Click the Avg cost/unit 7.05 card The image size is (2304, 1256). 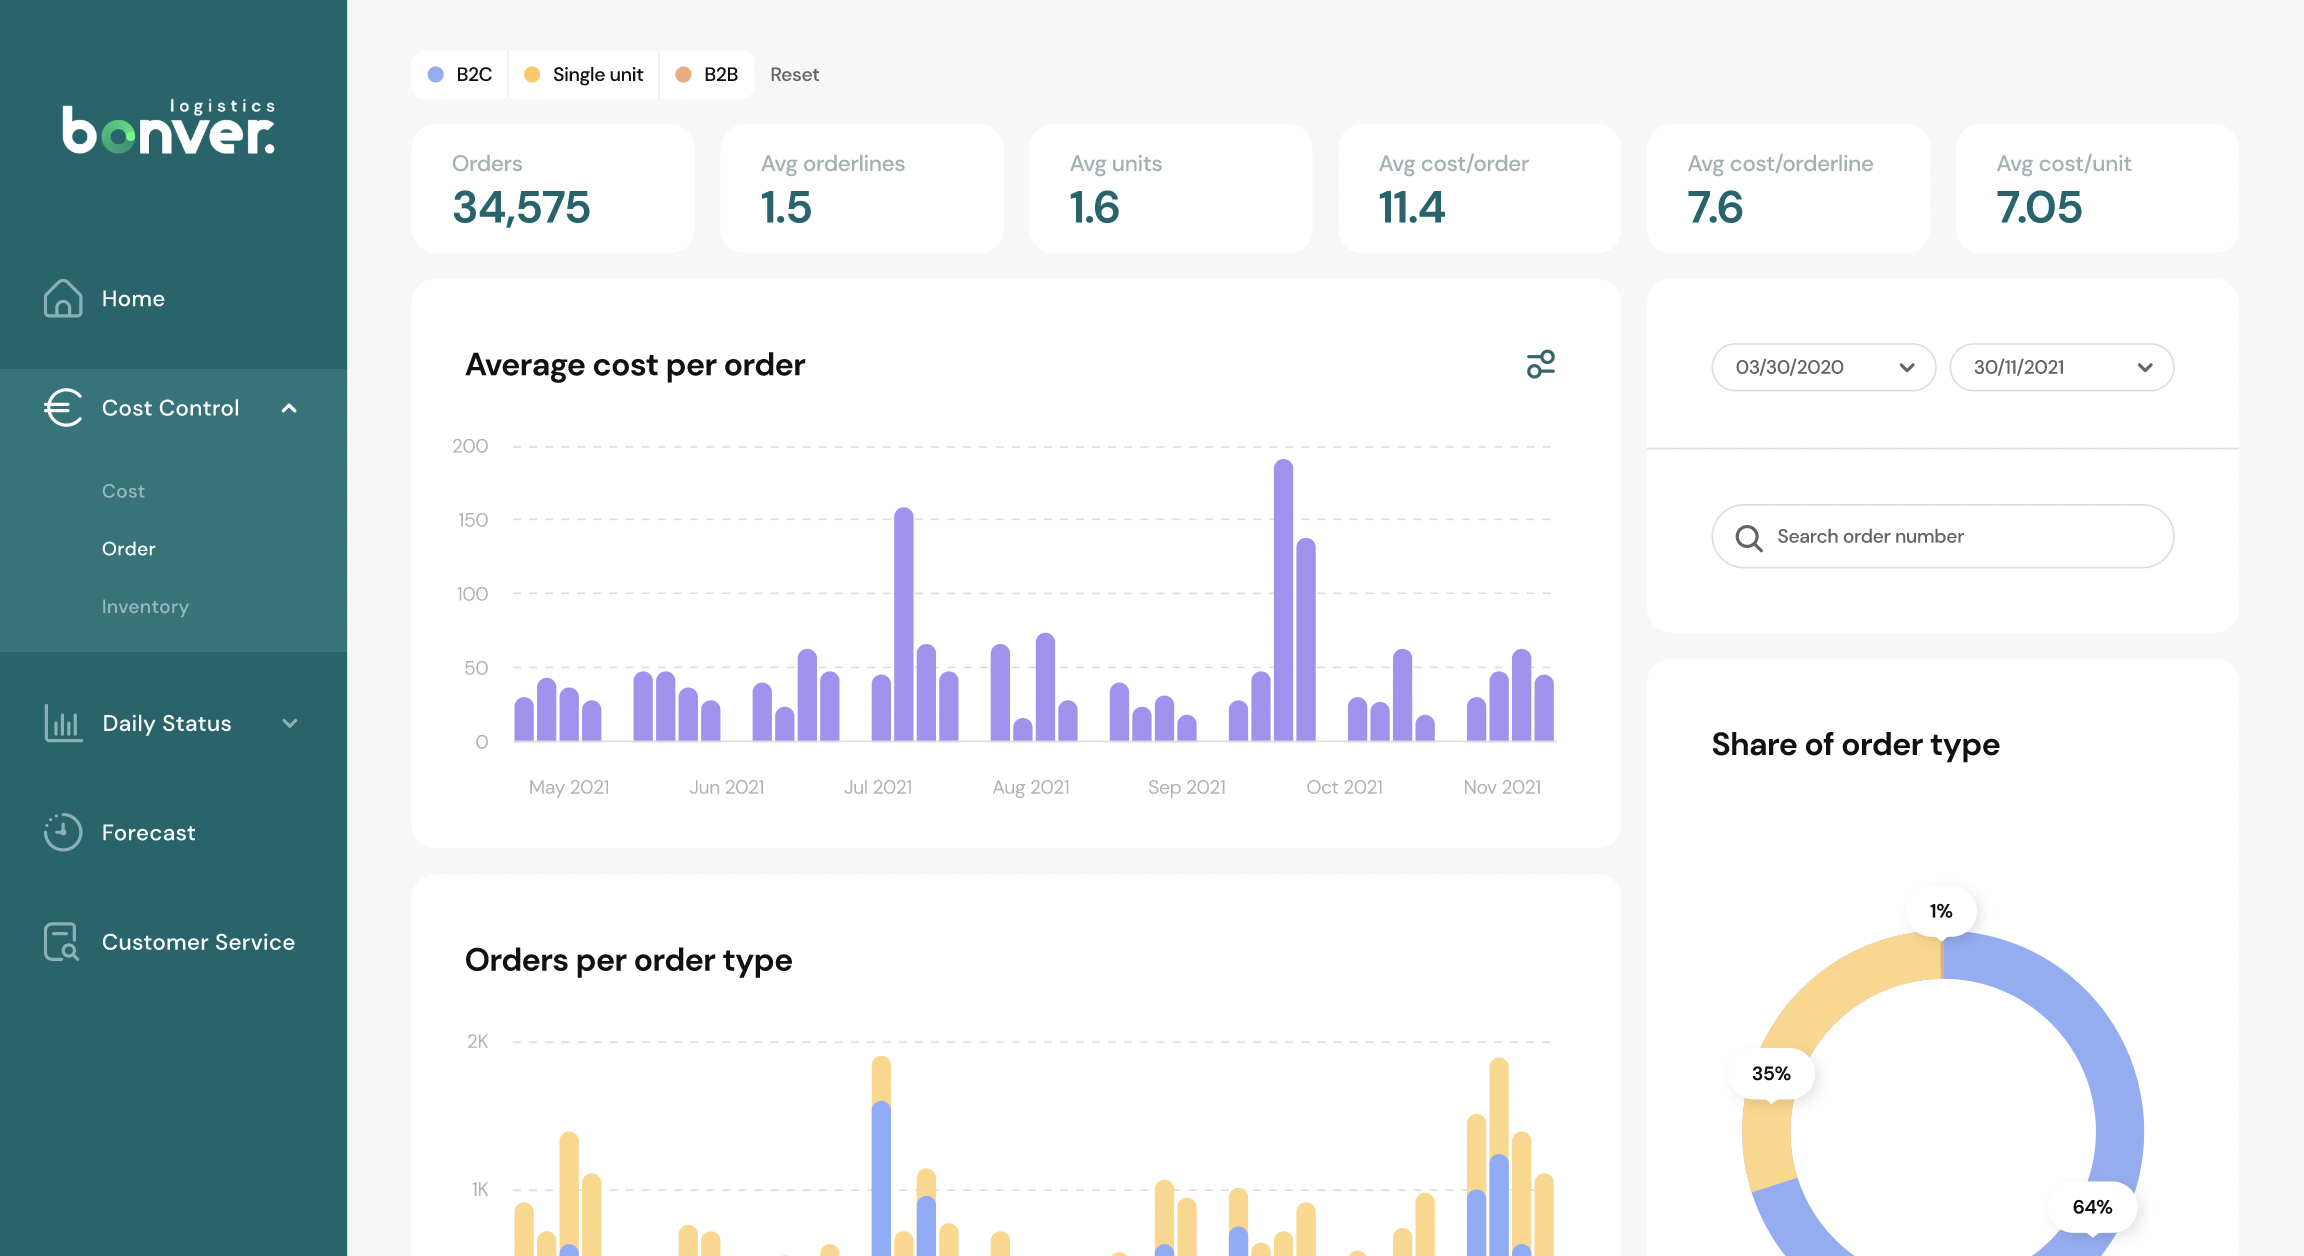point(2098,189)
